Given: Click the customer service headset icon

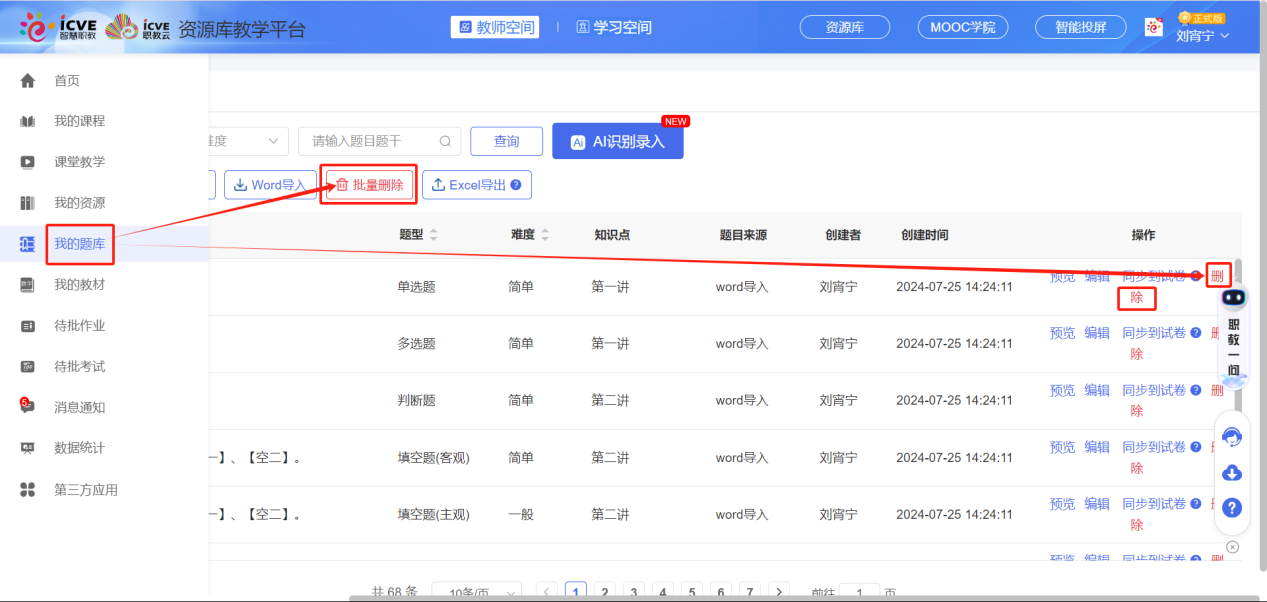Looking at the screenshot, I should tap(1232, 437).
